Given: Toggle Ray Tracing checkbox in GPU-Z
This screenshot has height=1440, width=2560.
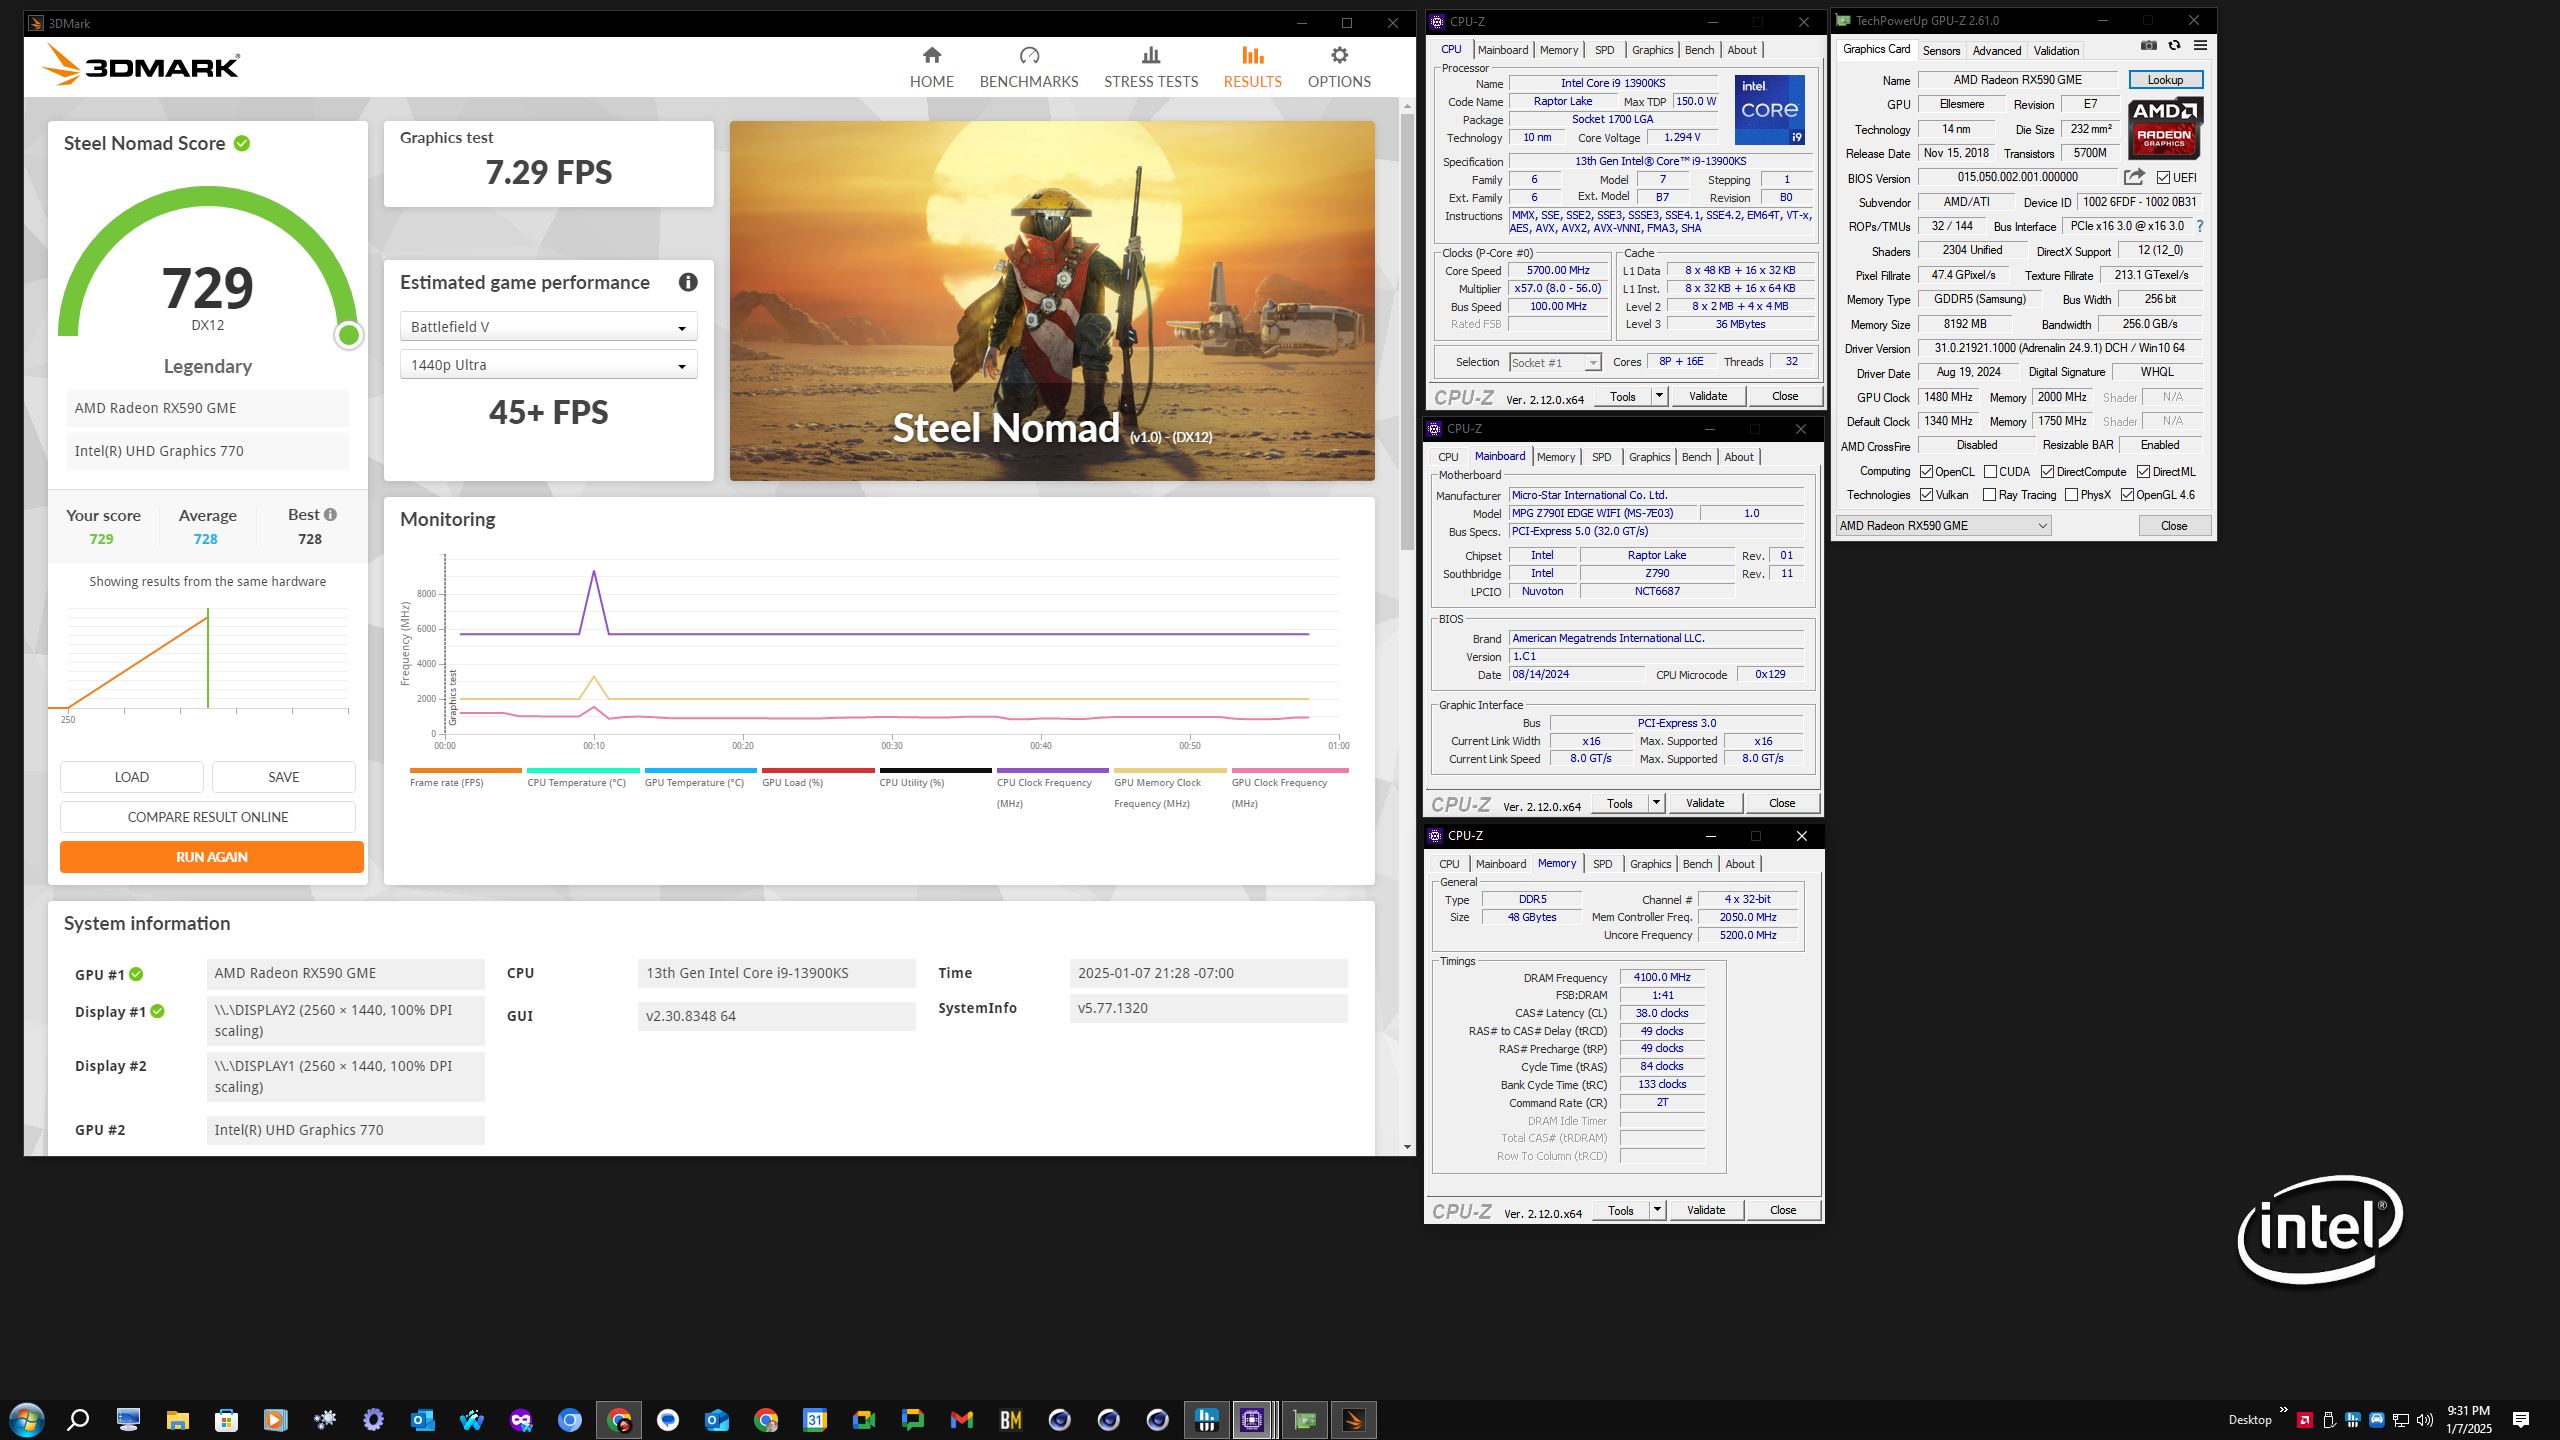Looking at the screenshot, I should pyautogui.click(x=1990, y=495).
